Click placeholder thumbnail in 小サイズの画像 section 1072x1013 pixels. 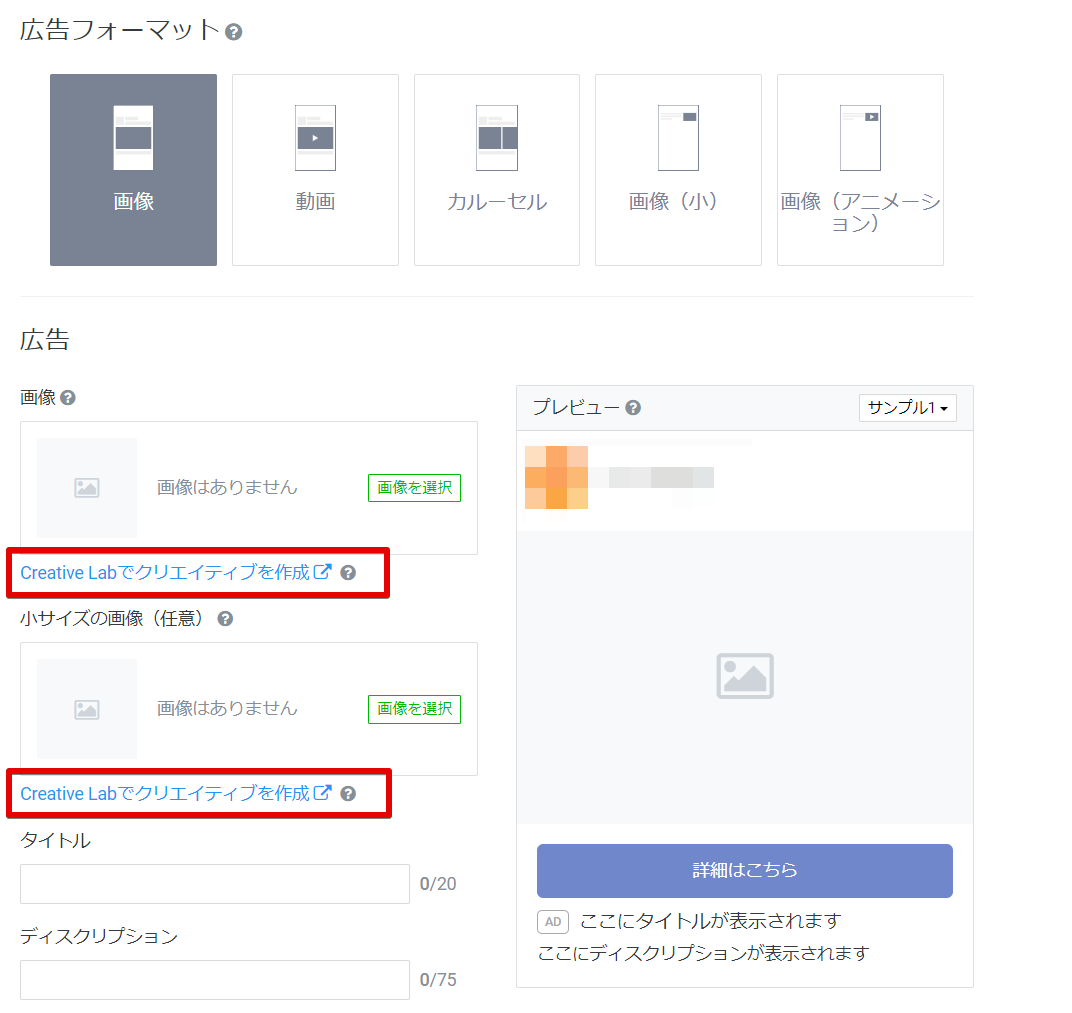click(87, 709)
